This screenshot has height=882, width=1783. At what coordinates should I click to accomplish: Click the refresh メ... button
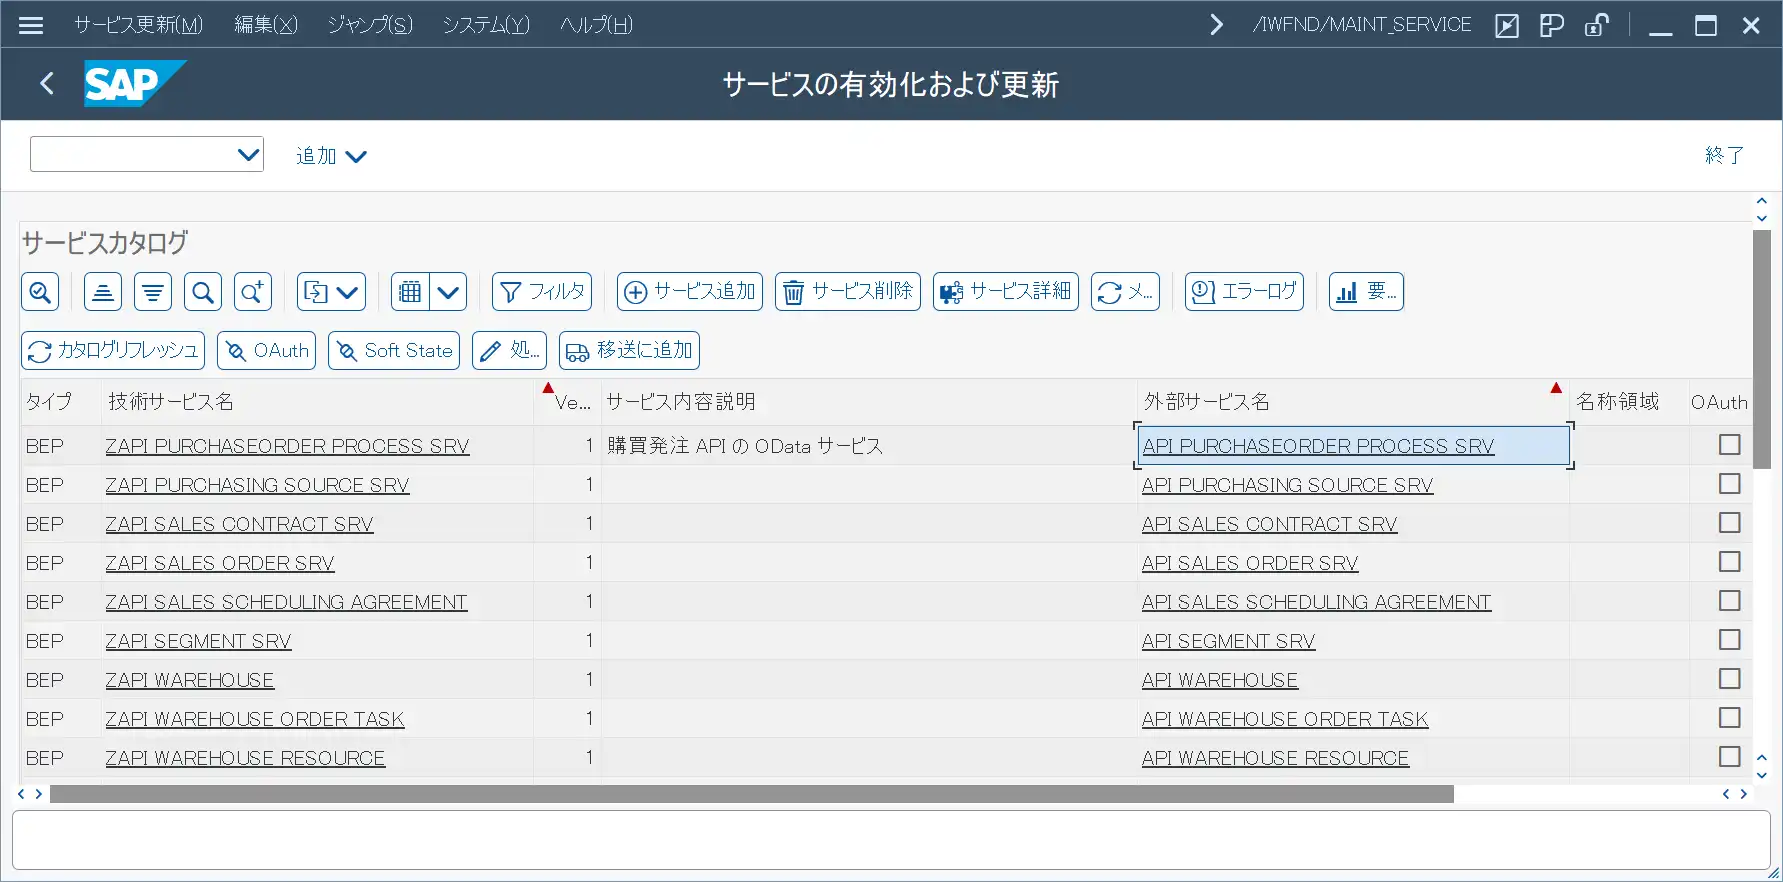tap(1125, 292)
